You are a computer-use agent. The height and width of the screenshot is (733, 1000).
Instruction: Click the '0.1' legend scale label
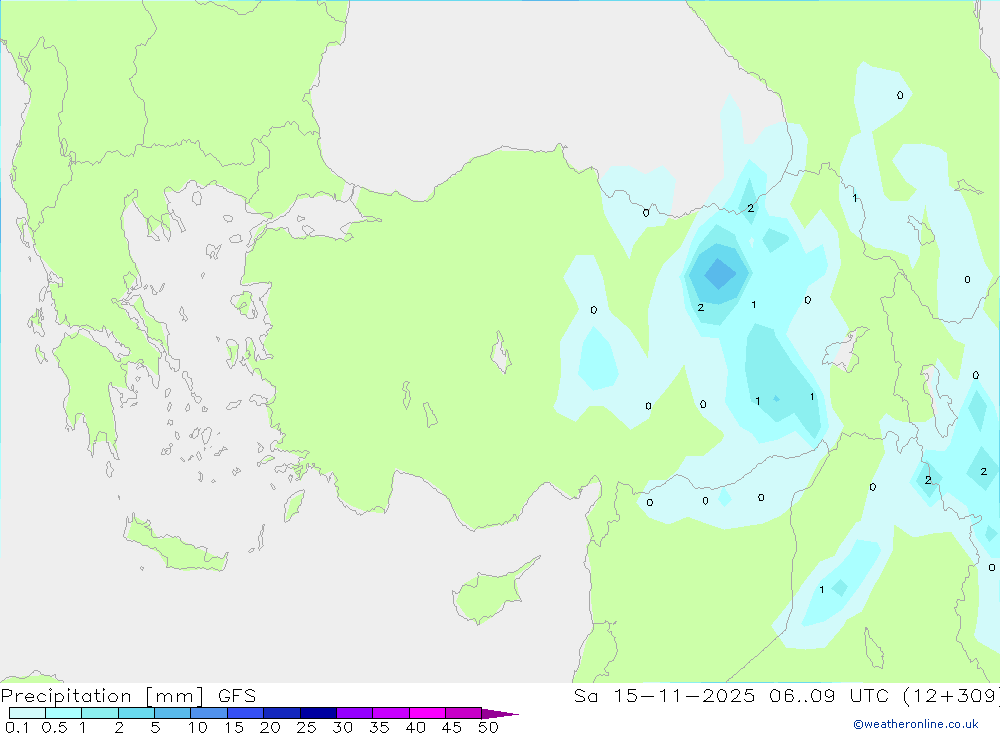[17, 727]
